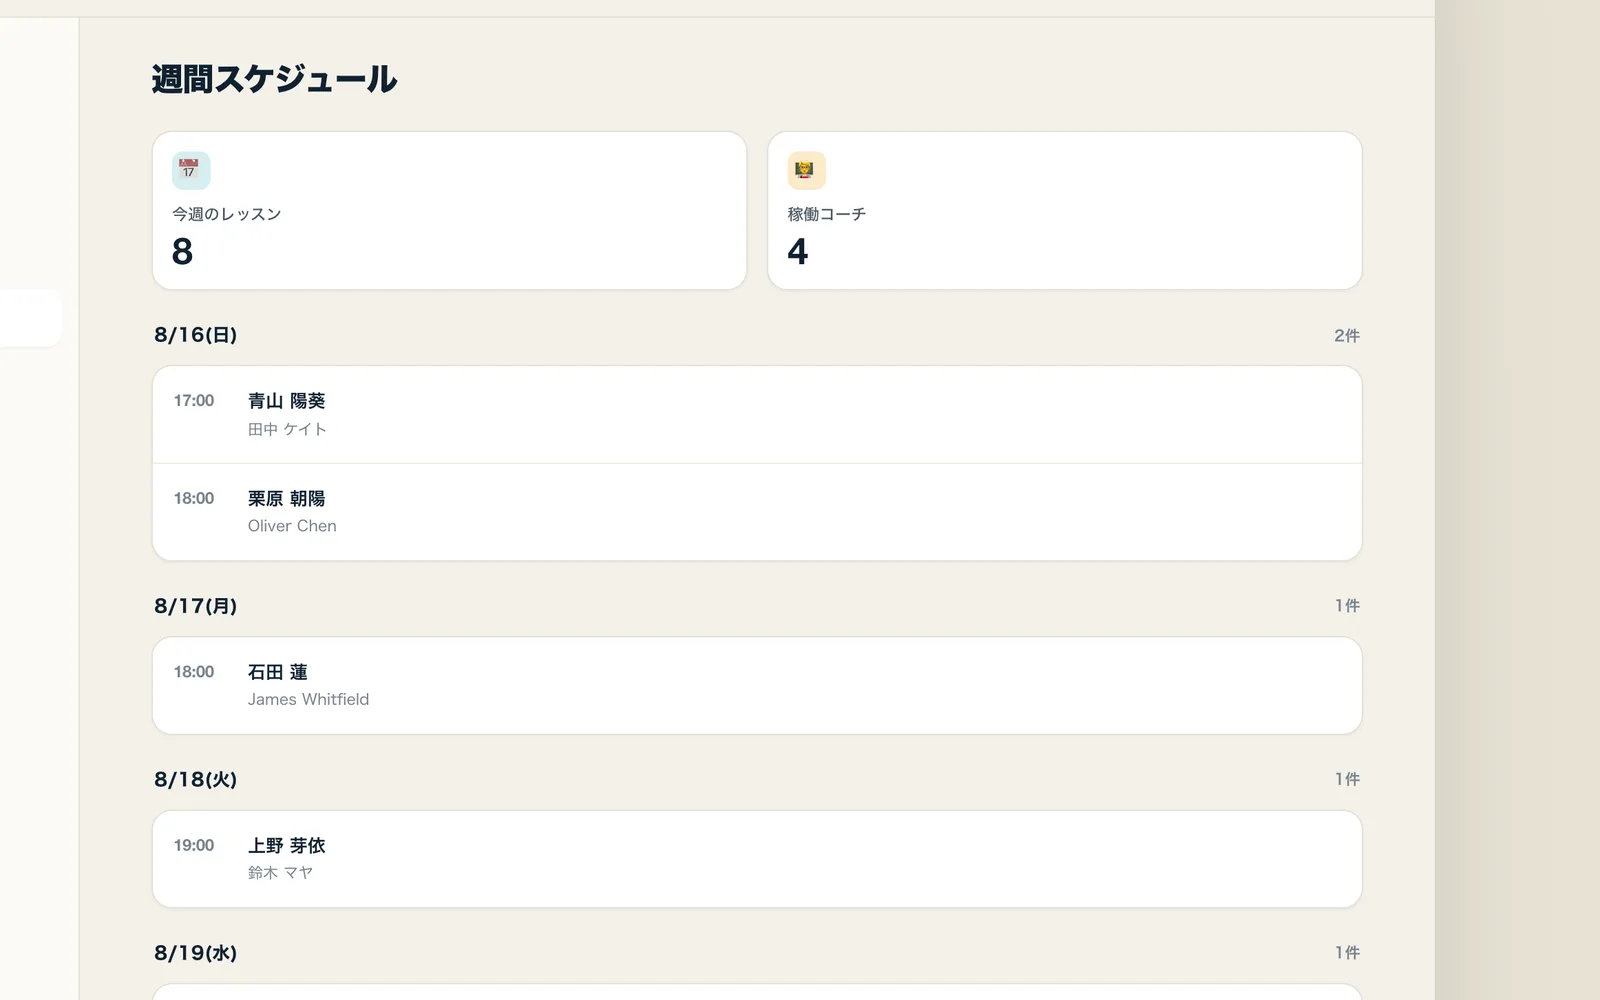Open the 石田 蓮 lesson entry

(x=757, y=686)
